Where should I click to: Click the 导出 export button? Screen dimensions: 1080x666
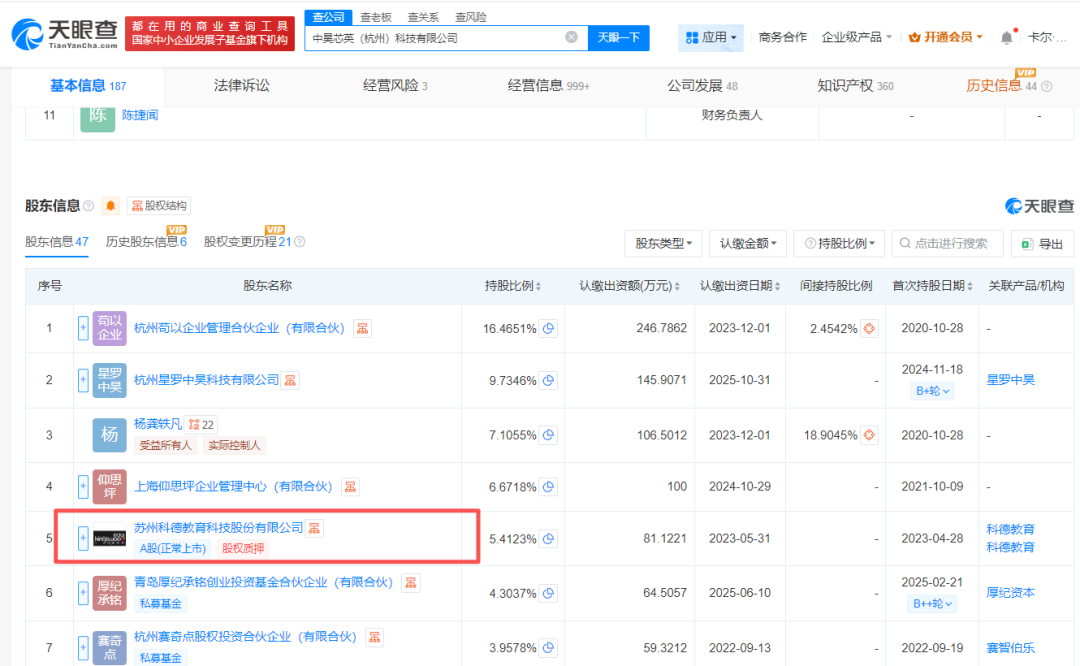click(x=1042, y=243)
